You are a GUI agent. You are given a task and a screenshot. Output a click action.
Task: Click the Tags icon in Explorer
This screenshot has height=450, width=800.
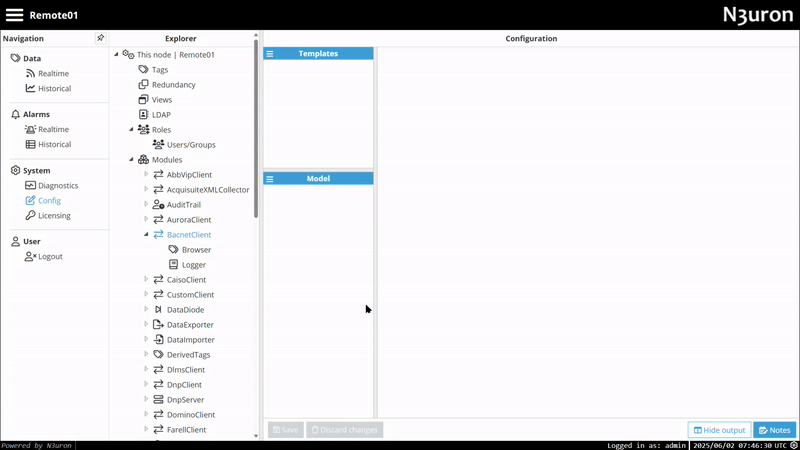pos(143,69)
